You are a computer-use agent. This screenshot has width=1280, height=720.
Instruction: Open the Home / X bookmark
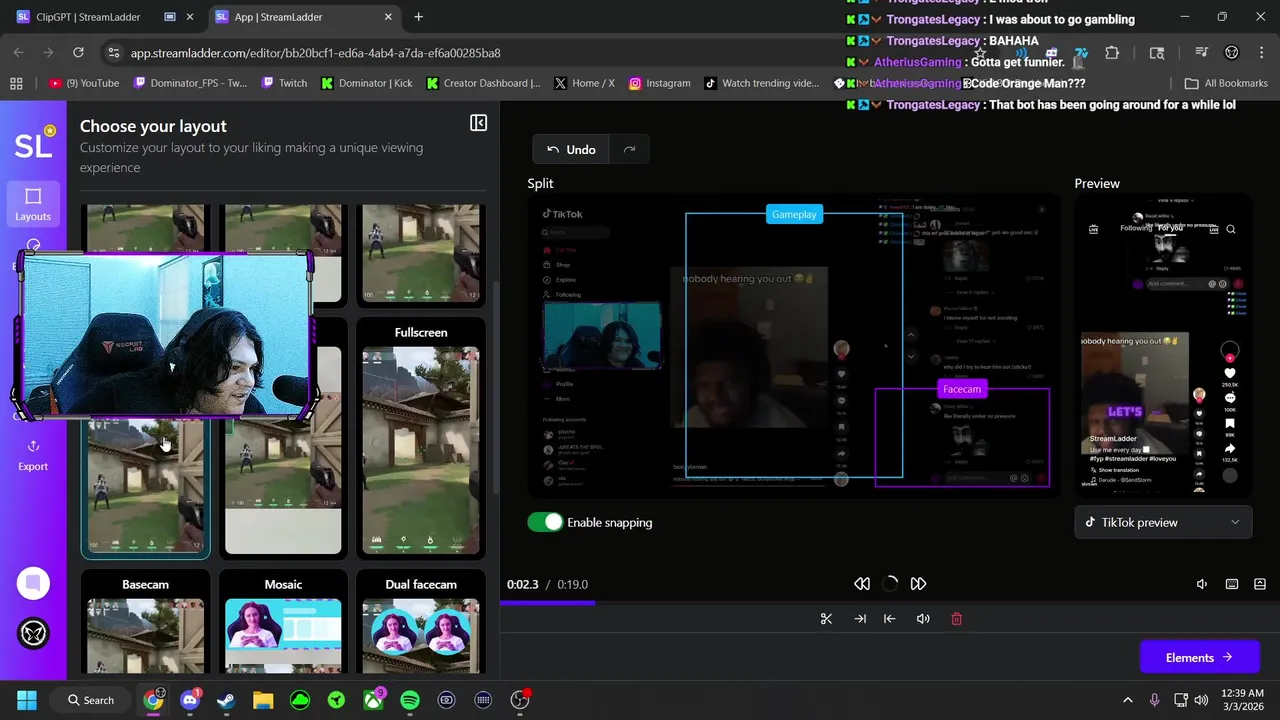click(585, 83)
